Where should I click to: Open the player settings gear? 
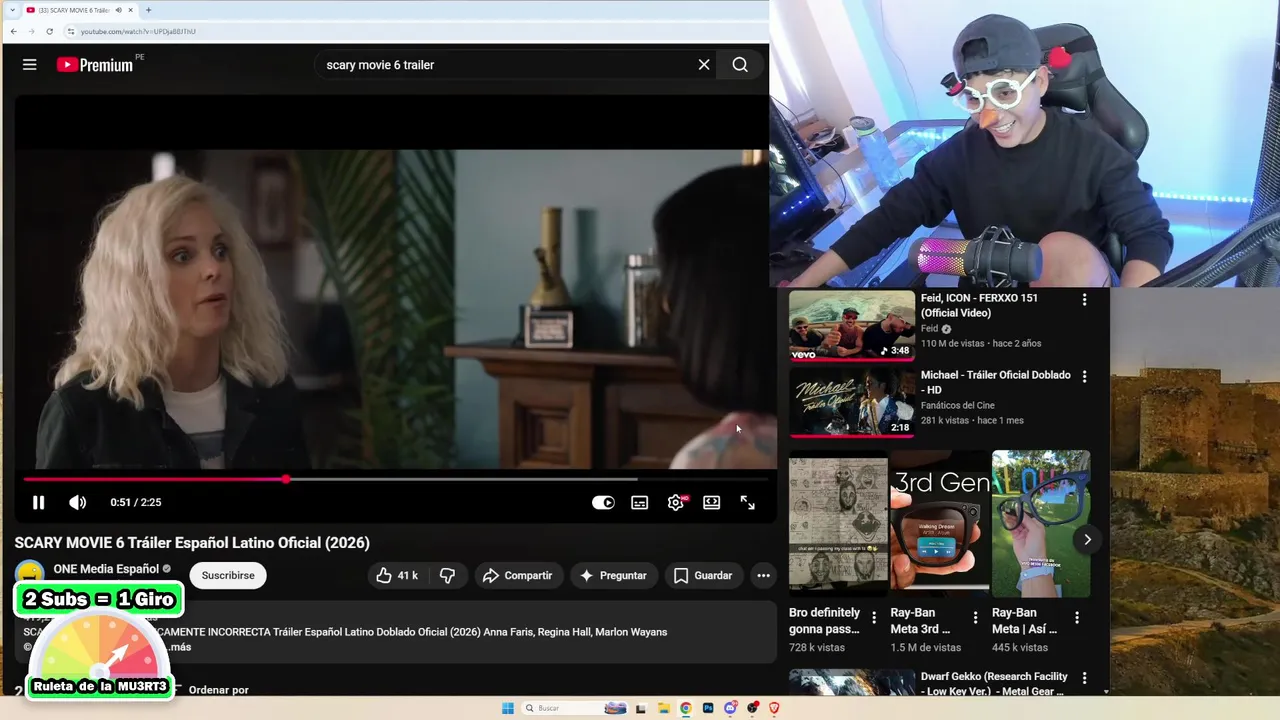click(676, 502)
